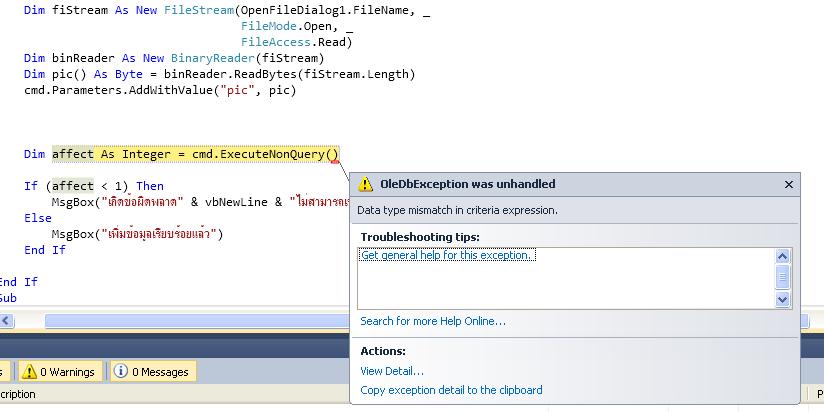Click the warning icon in exception popup
824x412 pixels.
pos(366,185)
